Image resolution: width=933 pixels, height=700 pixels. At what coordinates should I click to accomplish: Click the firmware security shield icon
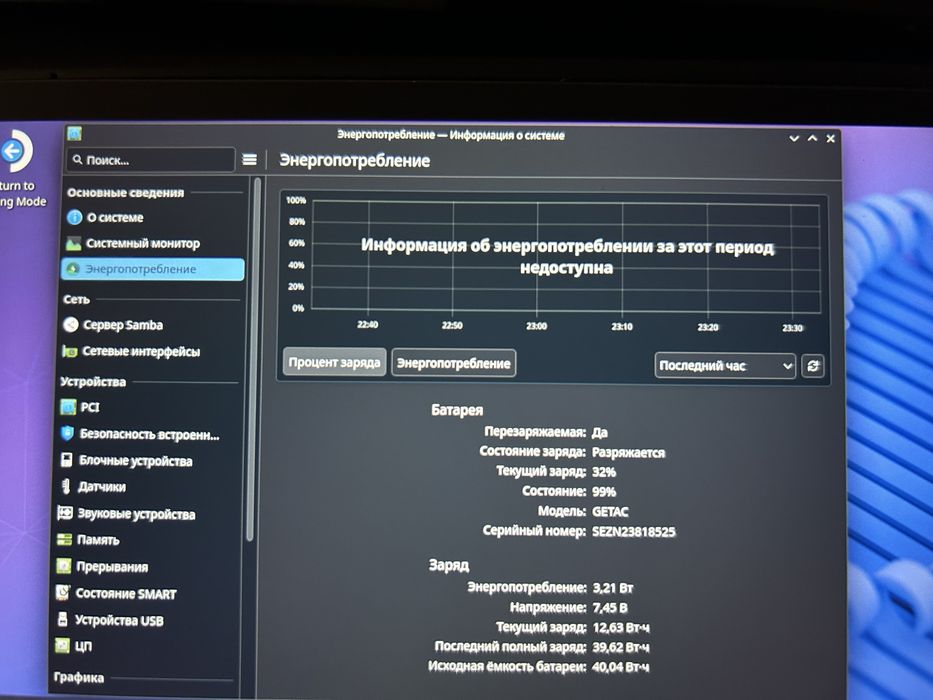point(67,433)
